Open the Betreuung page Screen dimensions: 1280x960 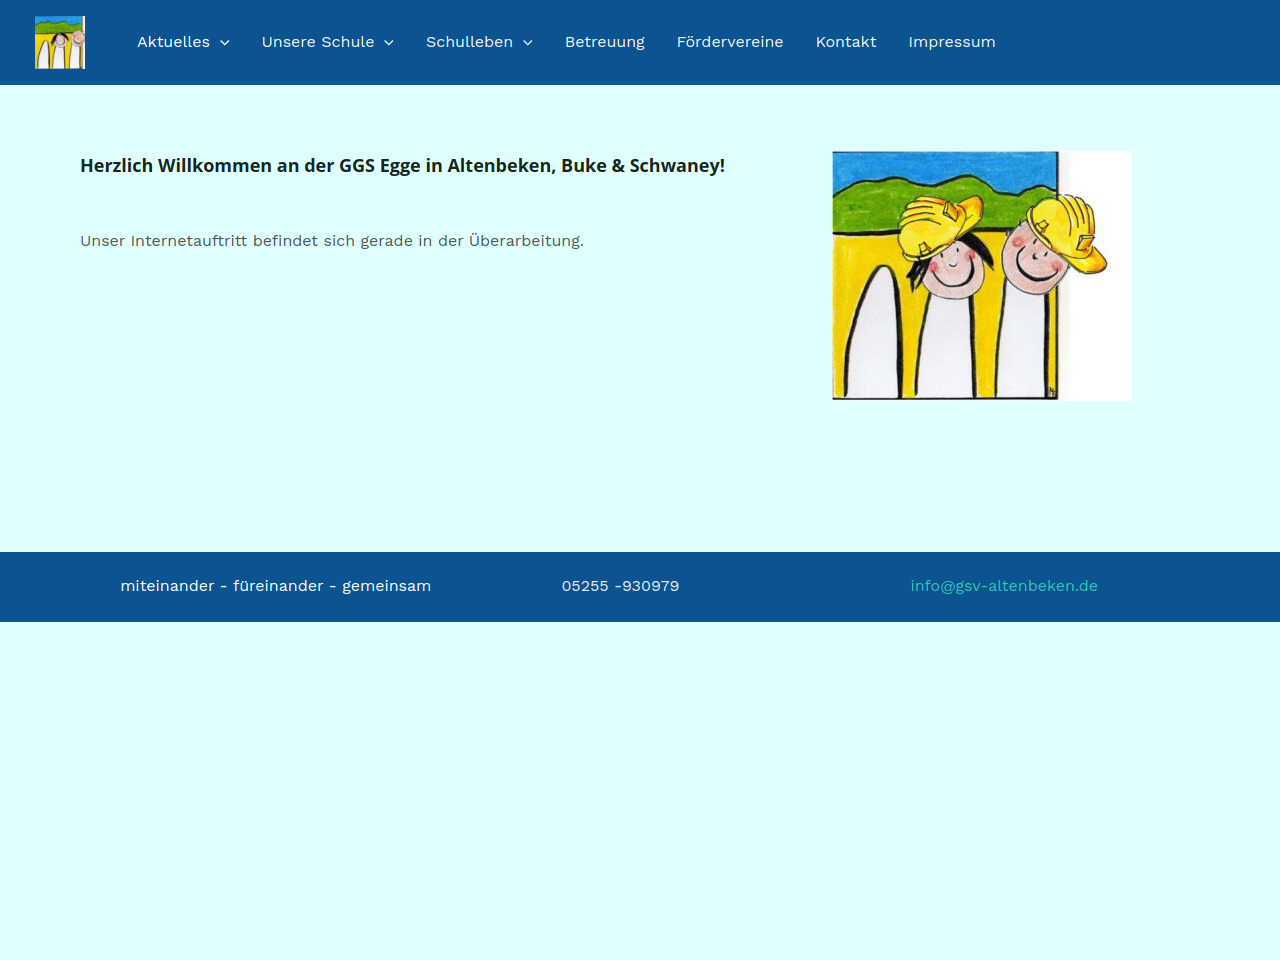tap(604, 42)
